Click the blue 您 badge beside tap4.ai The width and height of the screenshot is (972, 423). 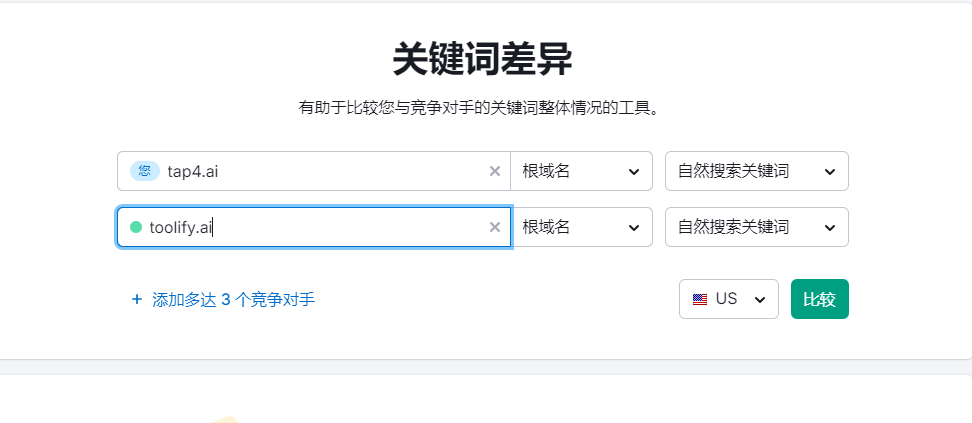[145, 171]
